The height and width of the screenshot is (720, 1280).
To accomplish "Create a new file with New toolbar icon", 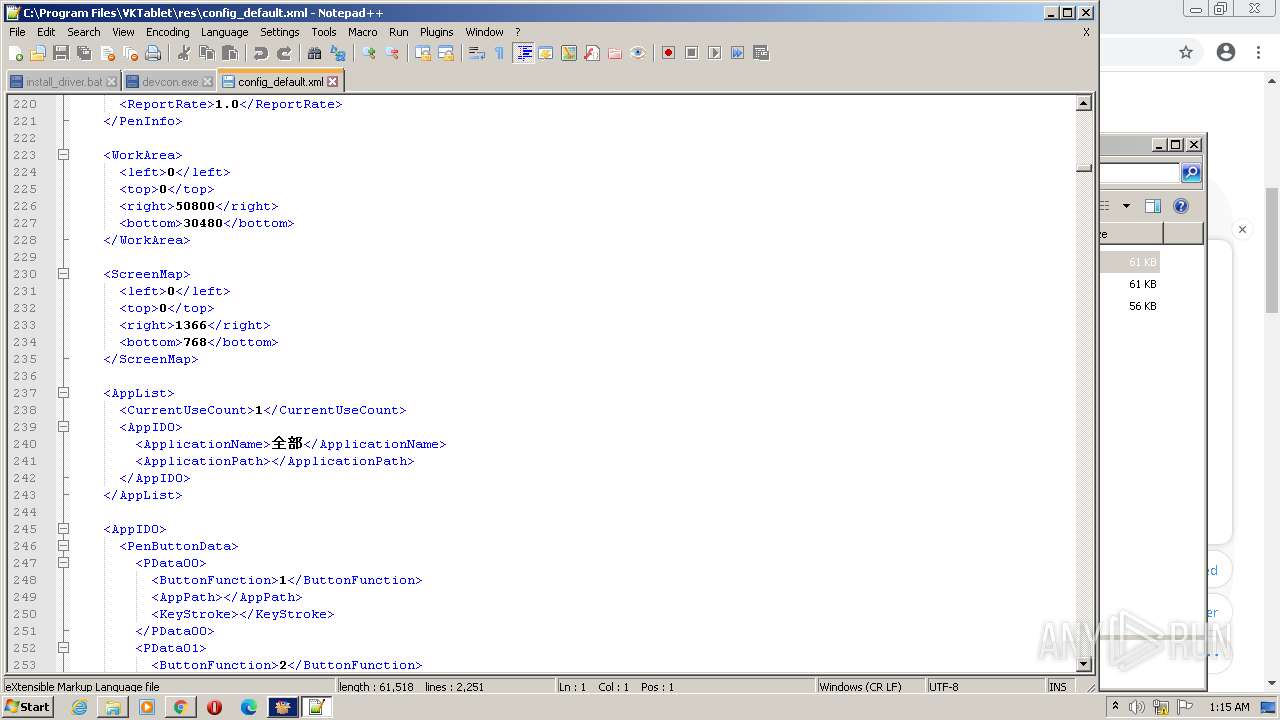I will tap(16, 53).
